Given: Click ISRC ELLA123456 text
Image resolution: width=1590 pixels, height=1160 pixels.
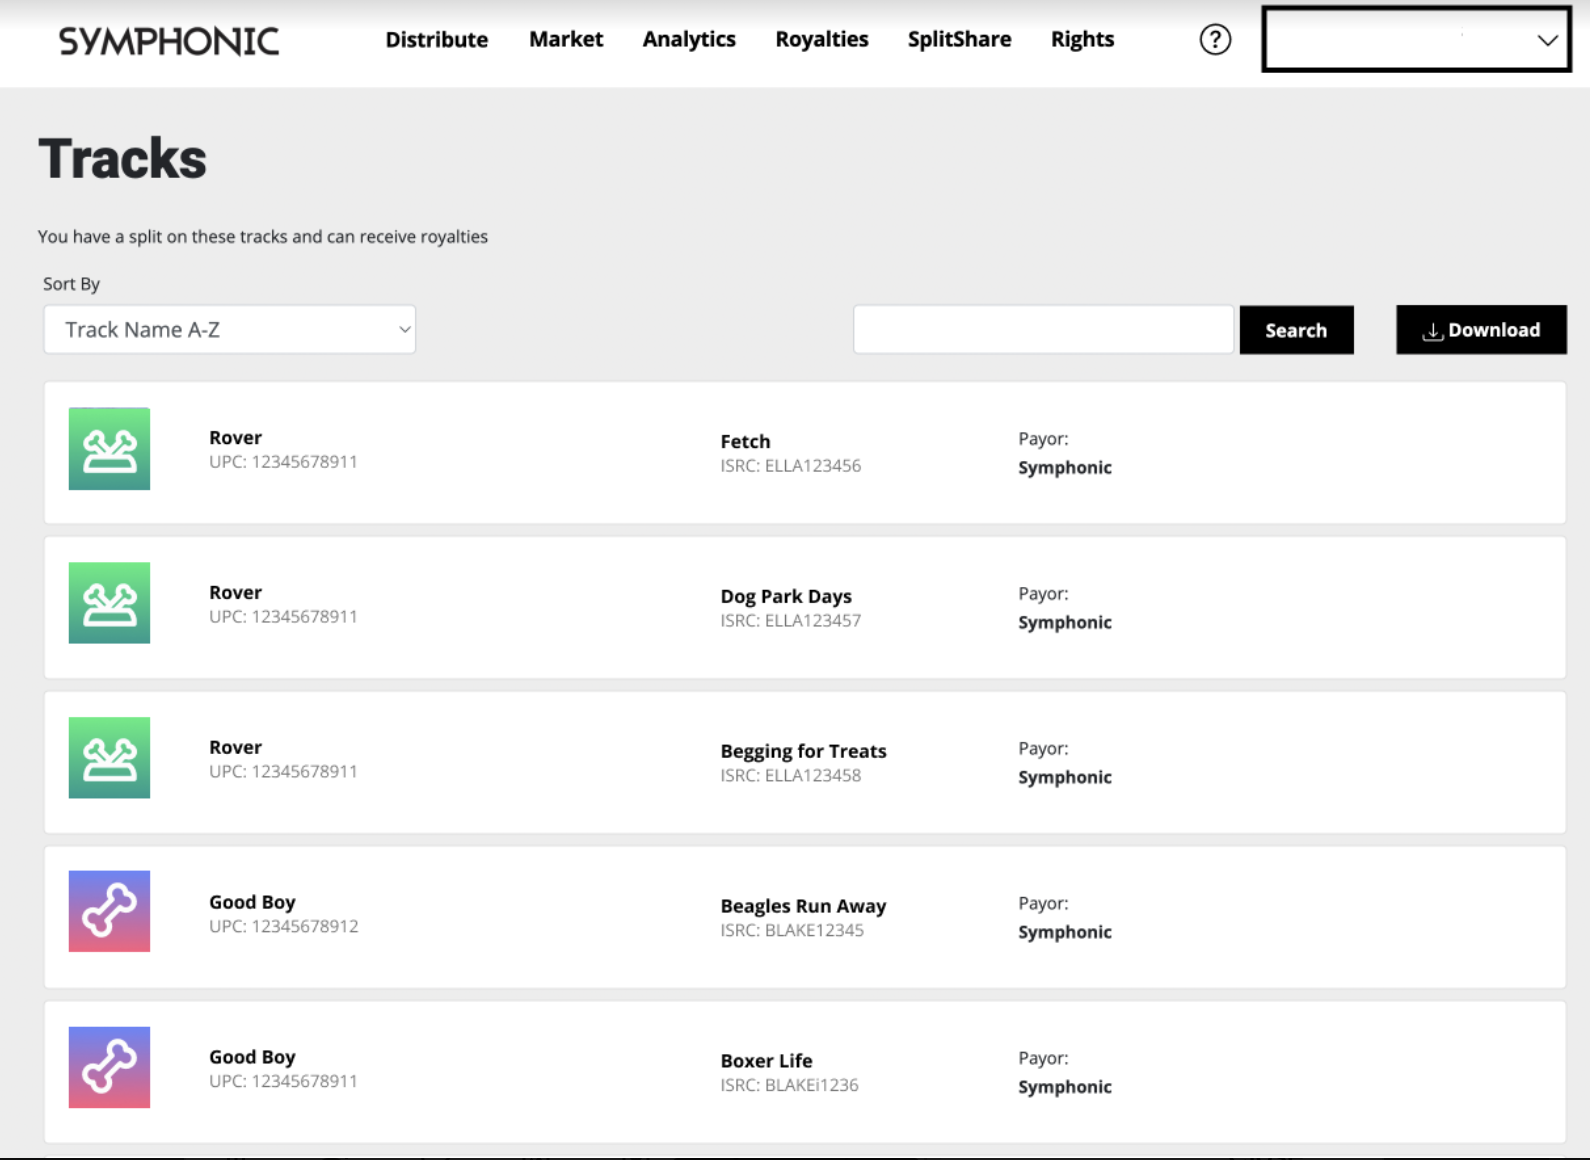Looking at the screenshot, I should coord(790,466).
